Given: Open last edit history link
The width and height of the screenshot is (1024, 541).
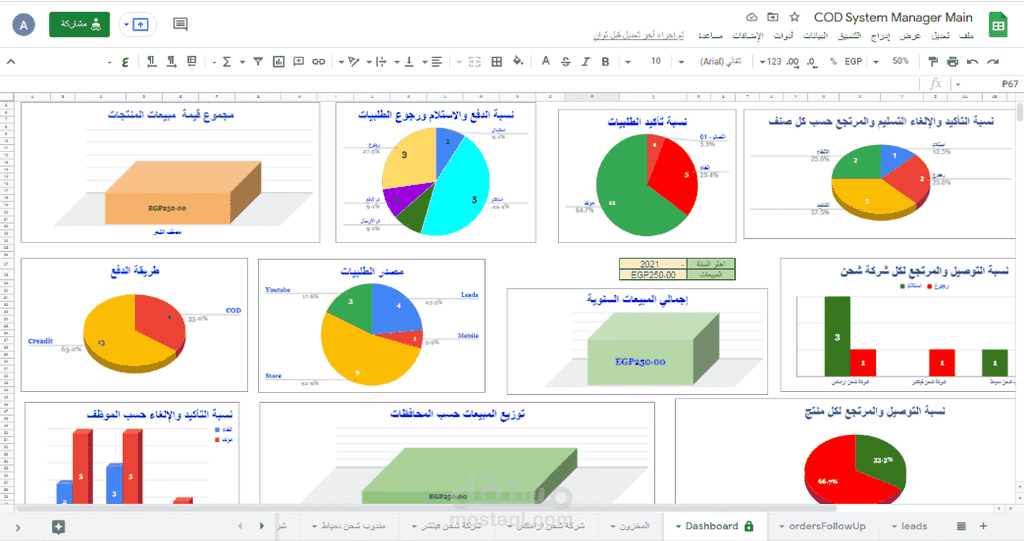Looking at the screenshot, I should [639, 35].
